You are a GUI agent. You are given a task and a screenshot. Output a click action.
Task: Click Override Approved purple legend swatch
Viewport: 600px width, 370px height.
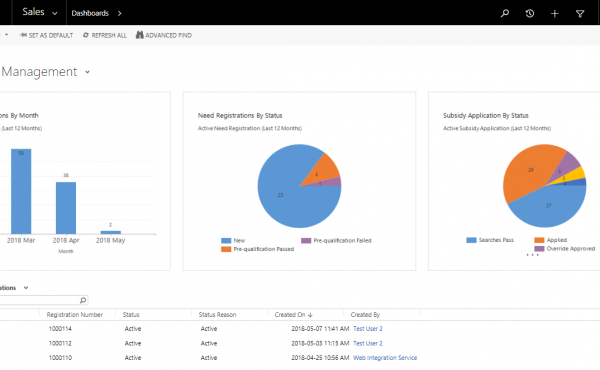(539, 249)
